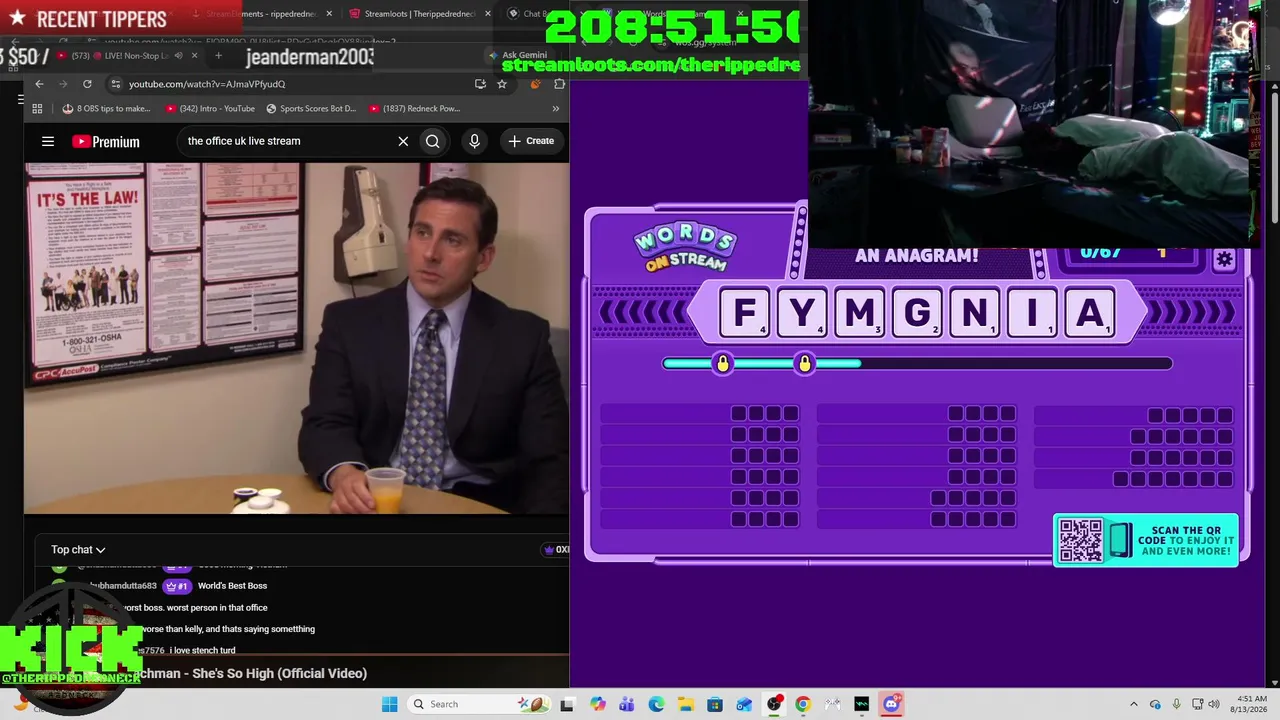Open the 'Sports Scores Bot D...' bookmark
This screenshot has width=1280, height=720.
(x=310, y=108)
